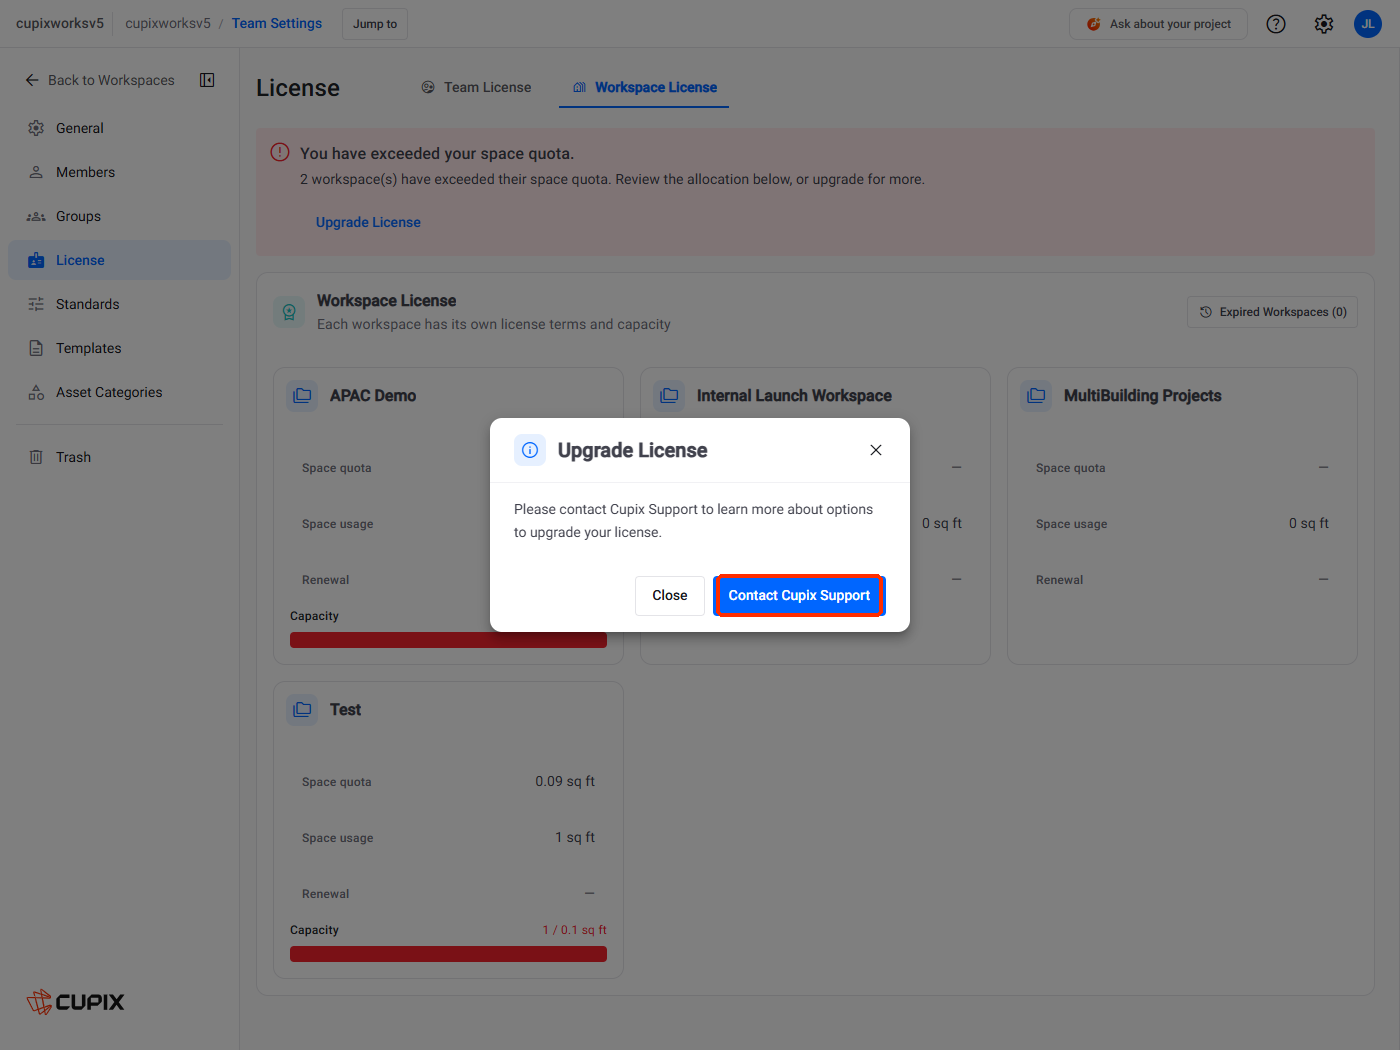Click the Internal Launch Workspace folder icon
The height and width of the screenshot is (1050, 1400).
[669, 396]
